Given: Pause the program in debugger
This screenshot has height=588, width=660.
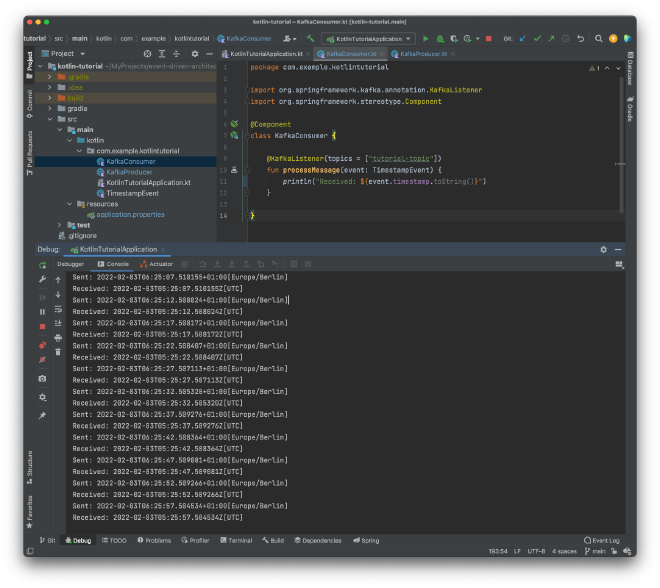Looking at the screenshot, I should tap(42, 312).
